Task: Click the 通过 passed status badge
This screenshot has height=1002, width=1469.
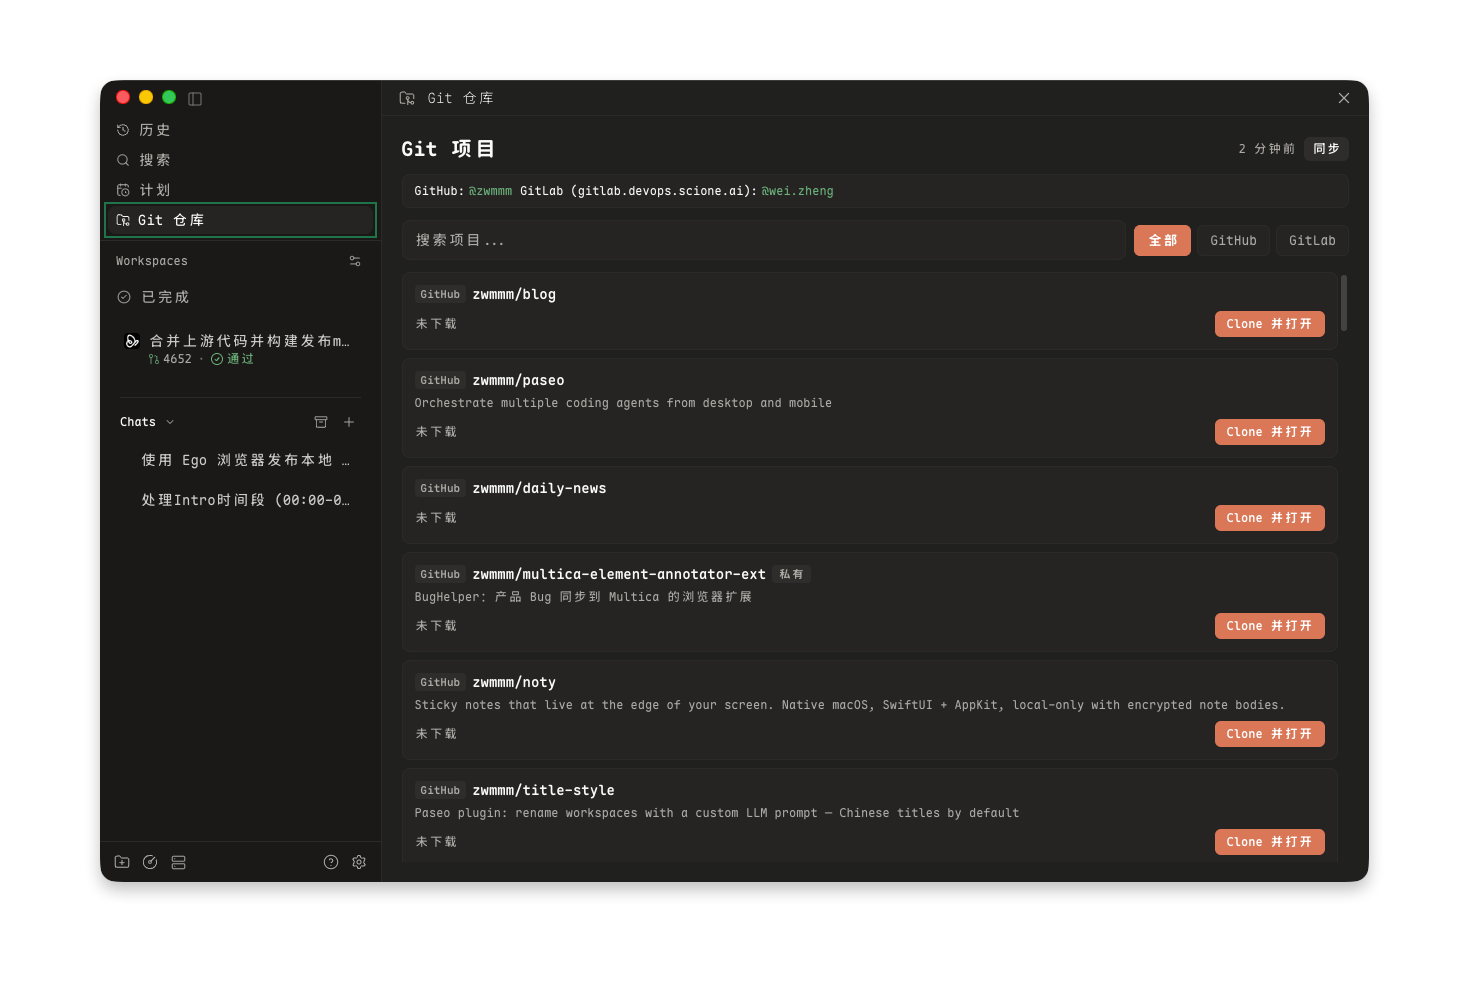Action: [x=232, y=359]
